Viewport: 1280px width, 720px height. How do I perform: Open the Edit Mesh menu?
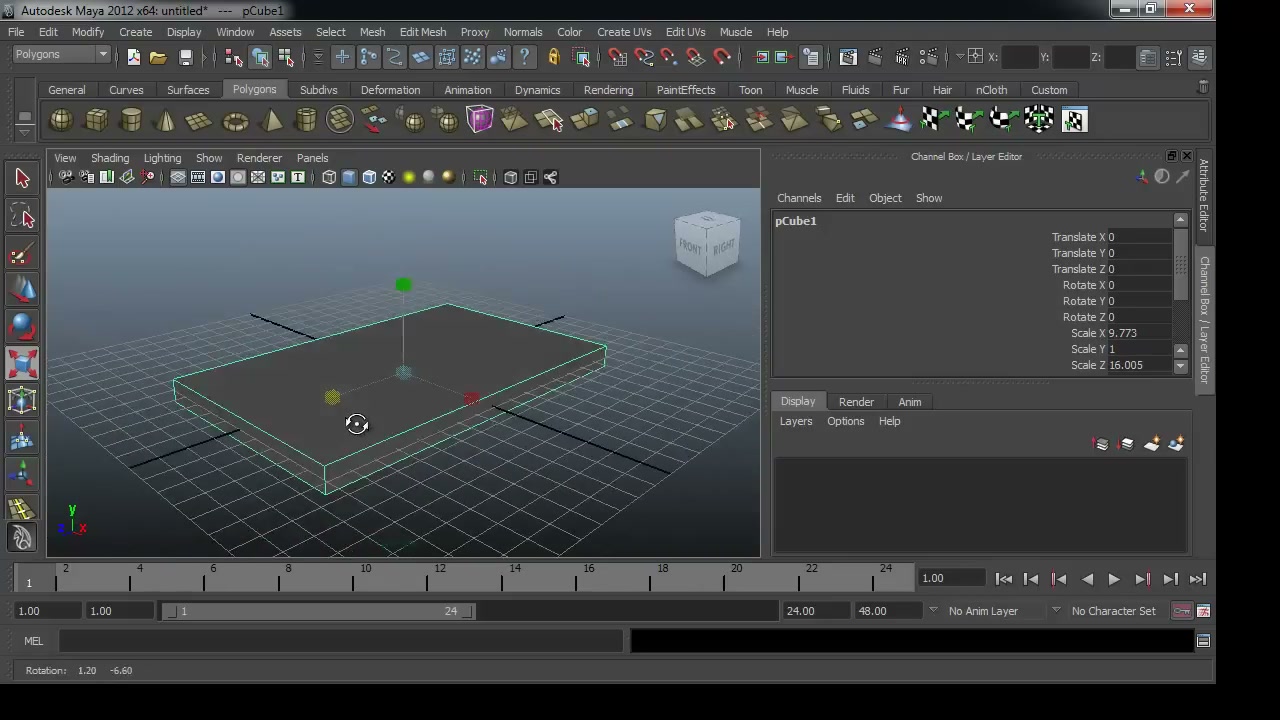click(x=422, y=32)
